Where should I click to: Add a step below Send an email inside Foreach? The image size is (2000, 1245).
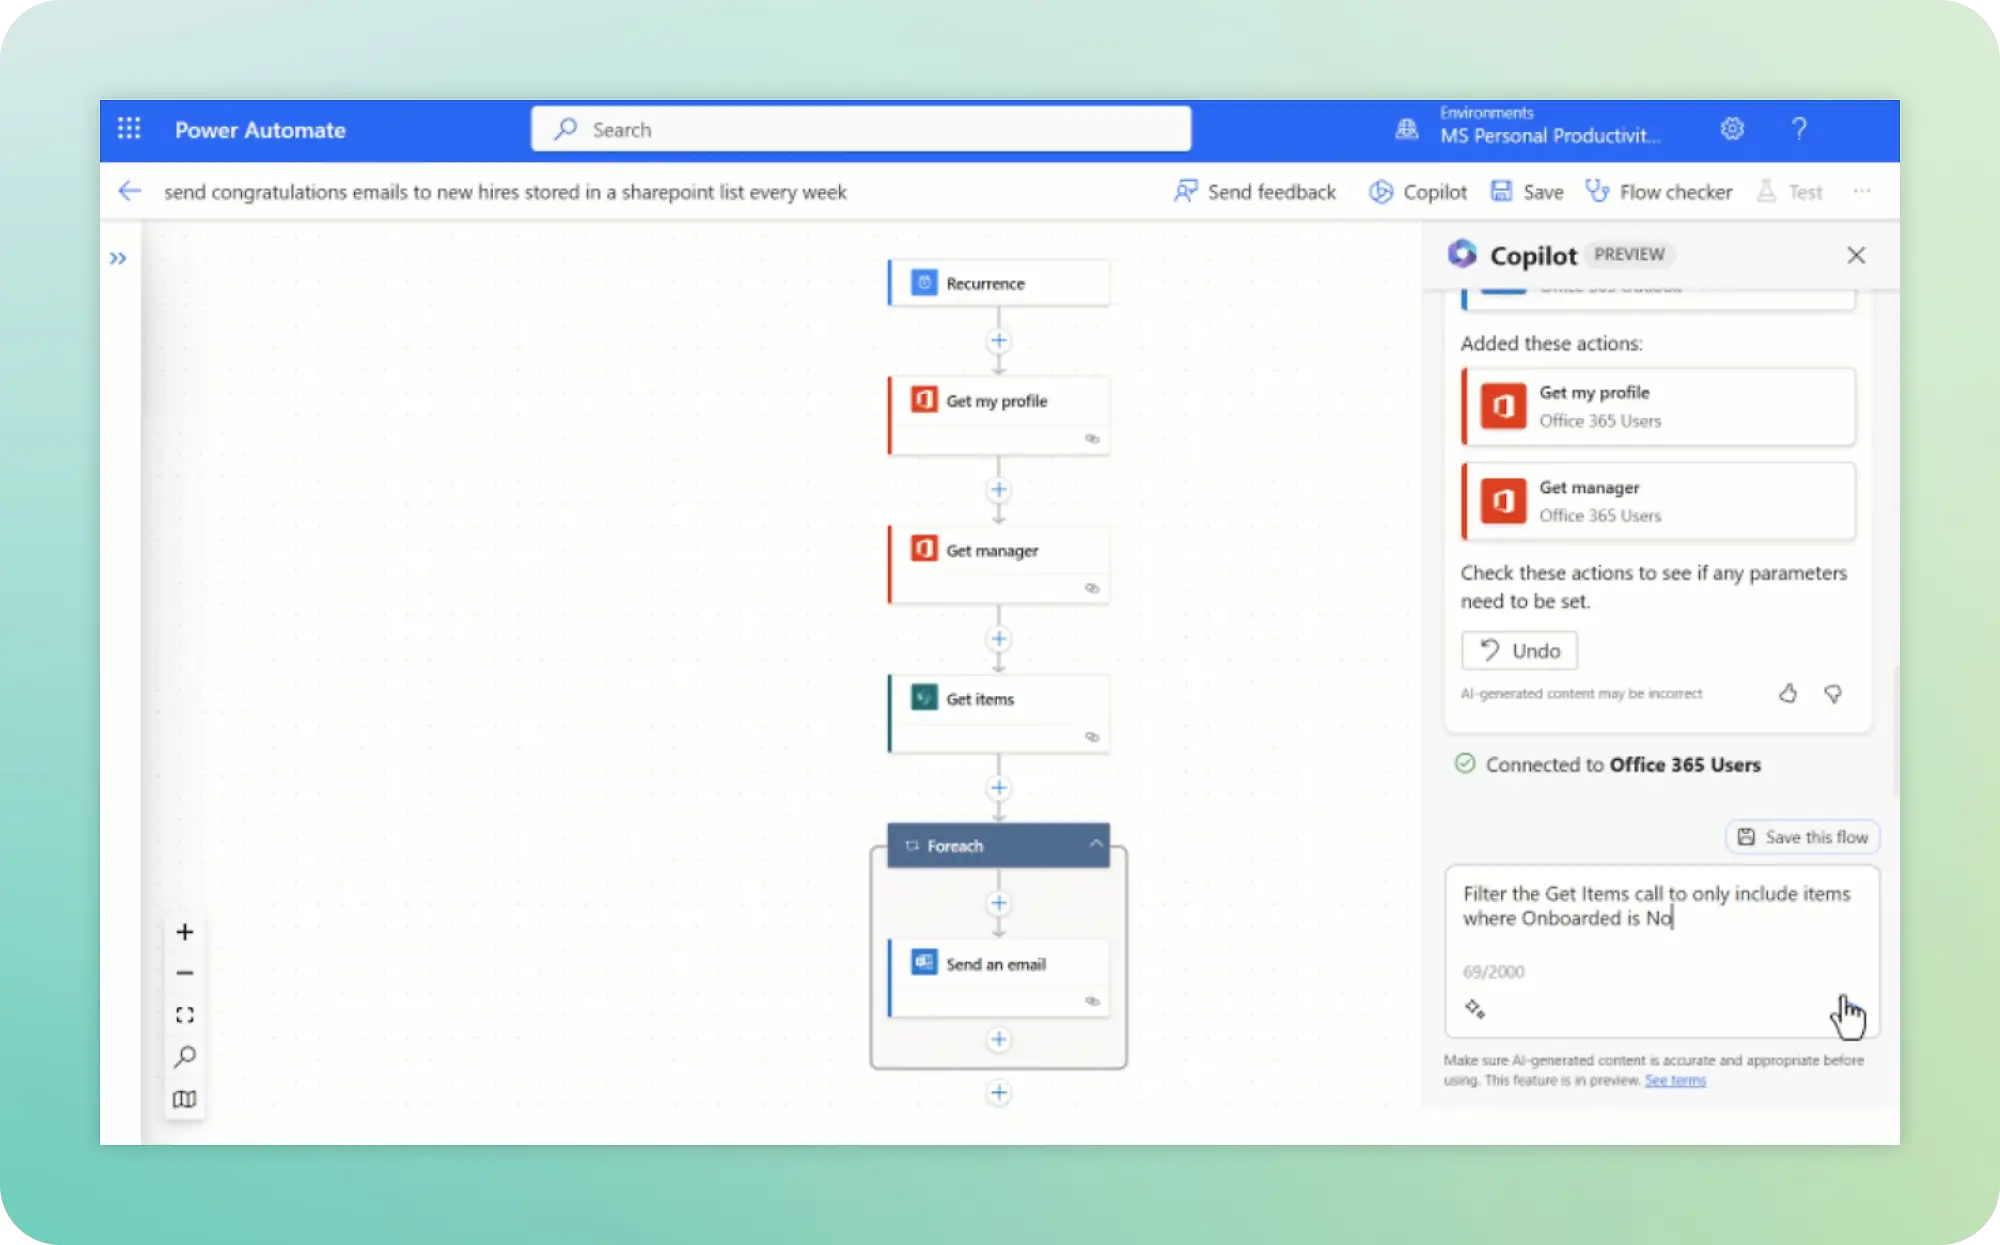999,1040
